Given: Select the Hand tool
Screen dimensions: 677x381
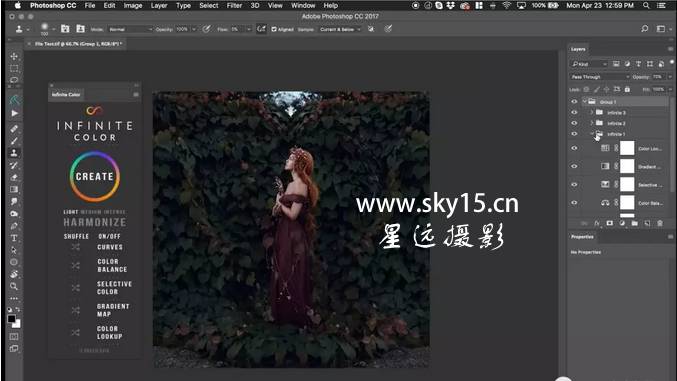Looking at the screenshot, I should coord(14,274).
